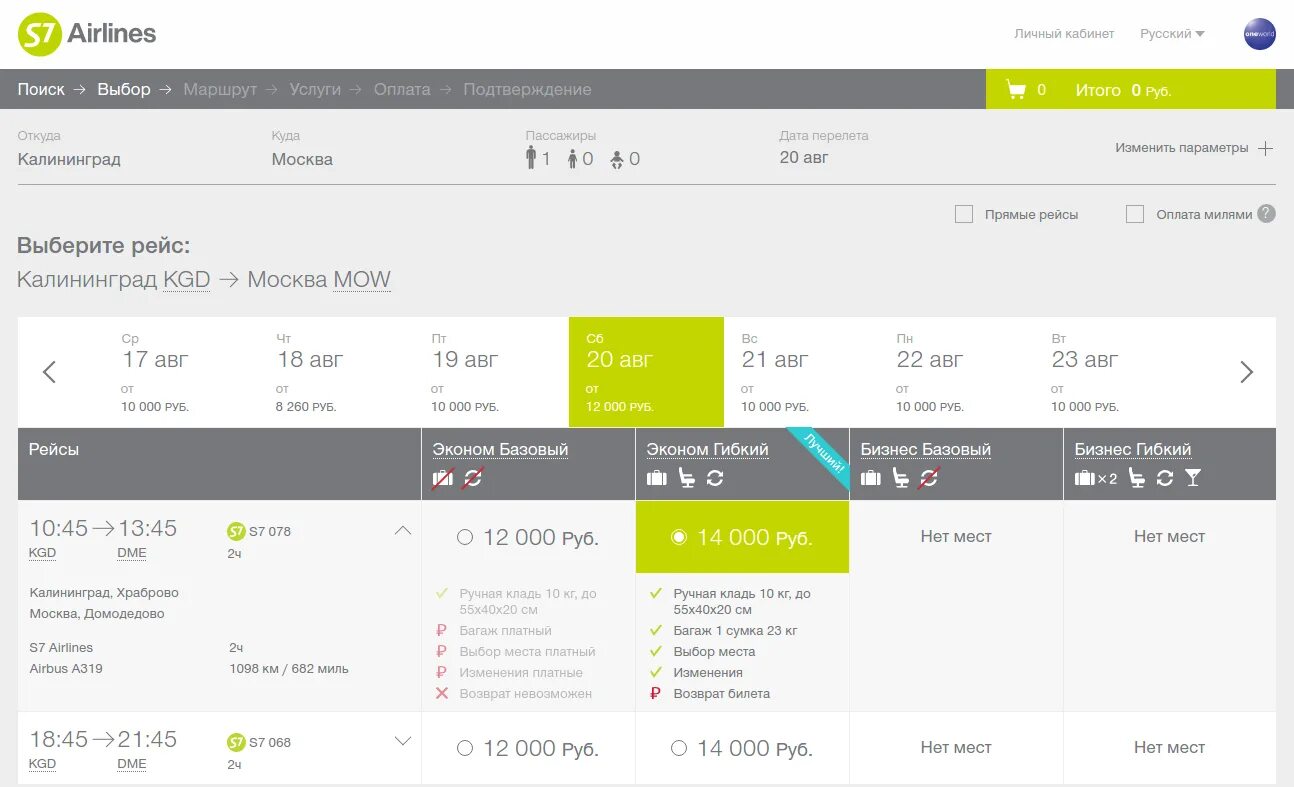The height and width of the screenshot is (787, 1294).
Task: Click exchange icon under Бизнес Гибкий
Action: 1165,478
